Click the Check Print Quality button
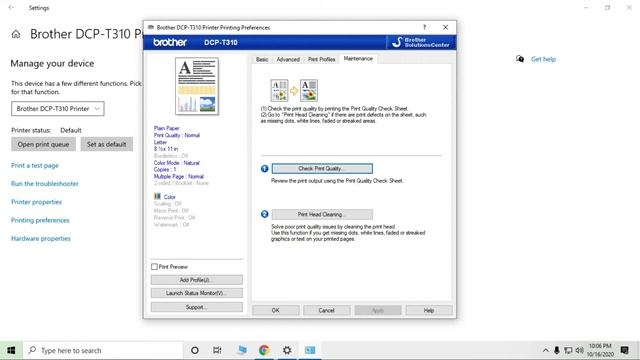The width and height of the screenshot is (640, 360). coord(322,169)
